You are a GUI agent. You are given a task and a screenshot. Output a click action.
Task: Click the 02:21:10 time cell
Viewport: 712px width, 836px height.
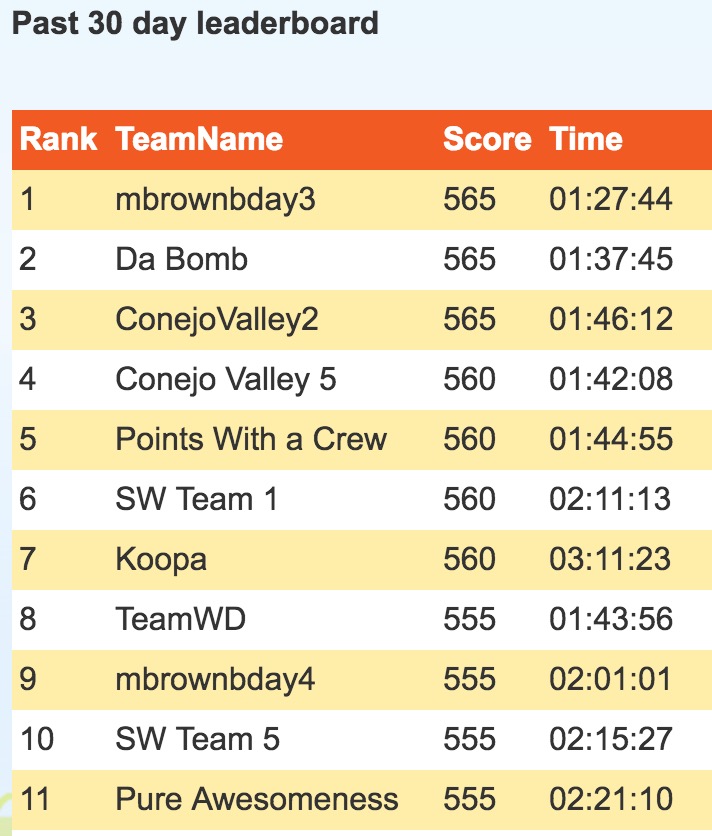pos(611,800)
